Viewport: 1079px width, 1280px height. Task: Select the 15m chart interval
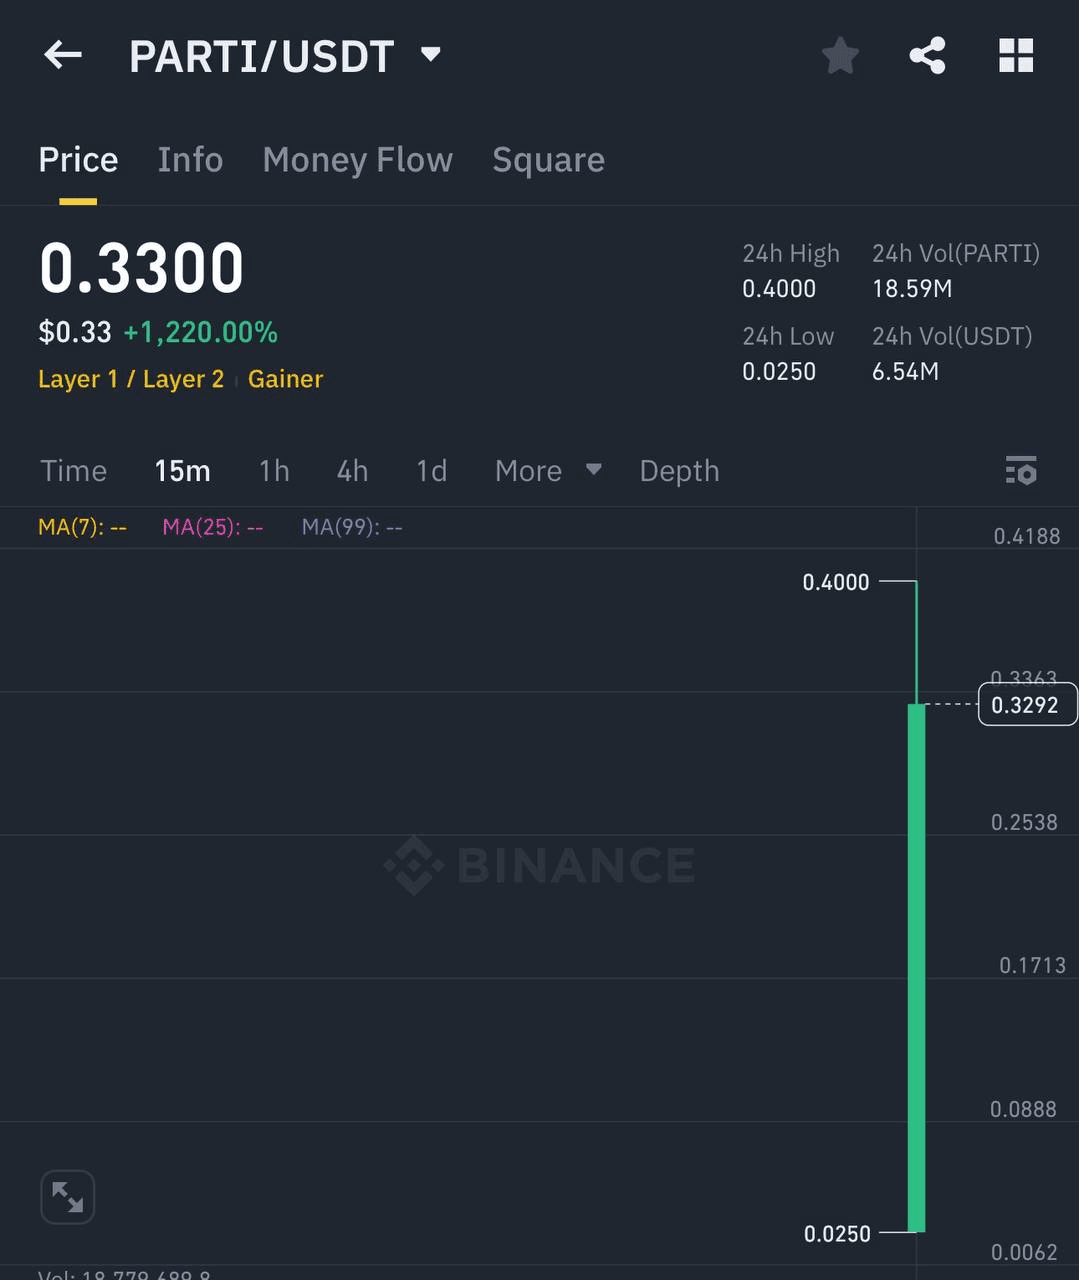click(x=182, y=471)
